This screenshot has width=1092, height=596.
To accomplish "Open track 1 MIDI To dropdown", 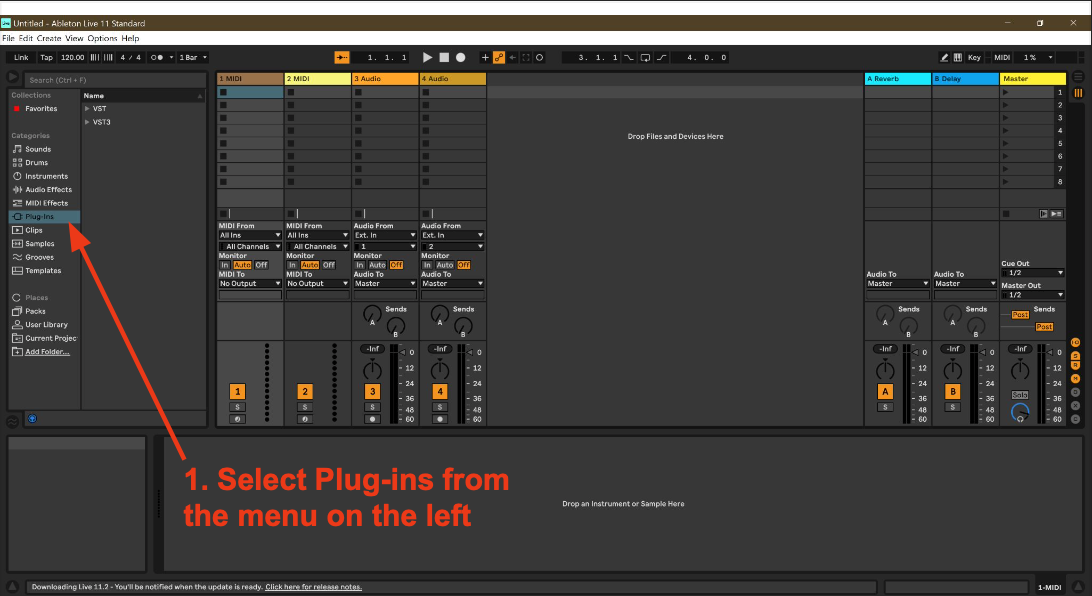I will click(x=250, y=284).
